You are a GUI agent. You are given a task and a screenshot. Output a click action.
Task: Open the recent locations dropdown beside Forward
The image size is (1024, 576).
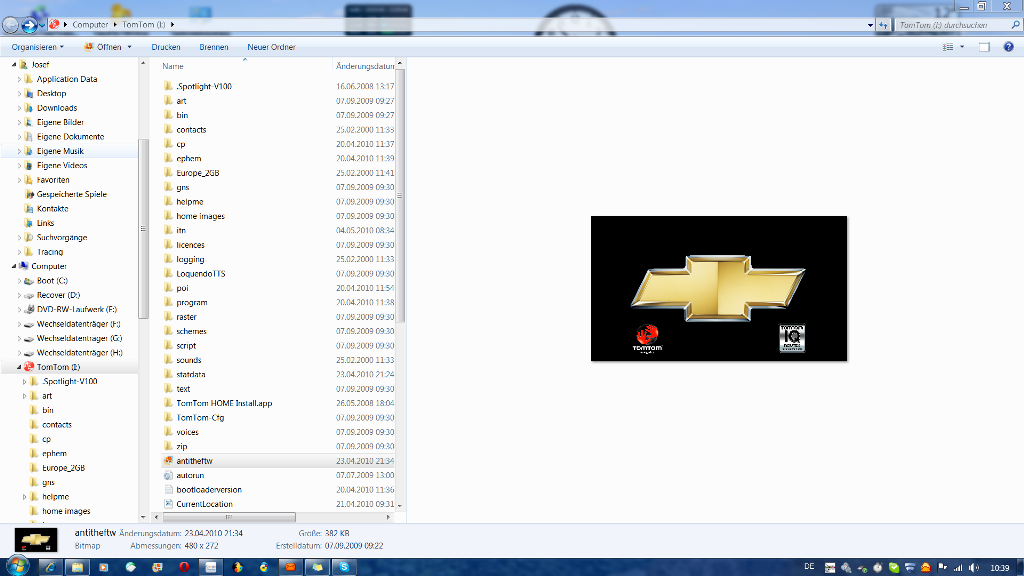(42, 25)
